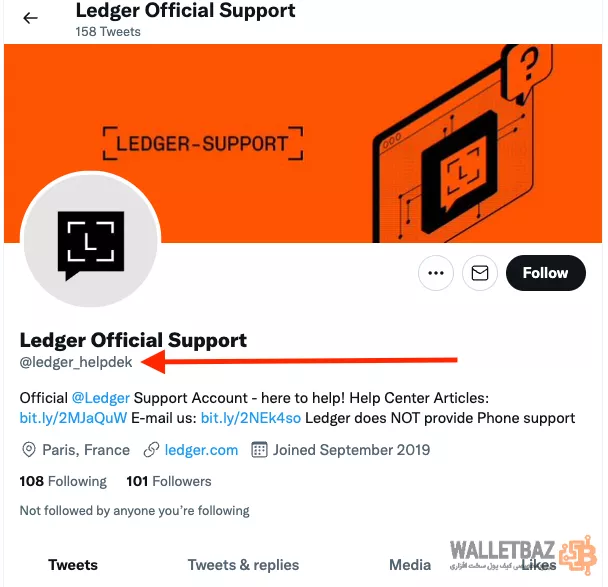Switch to the Likes tab
Viewport: 608px width, 587px height.
pyautogui.click(x=538, y=565)
